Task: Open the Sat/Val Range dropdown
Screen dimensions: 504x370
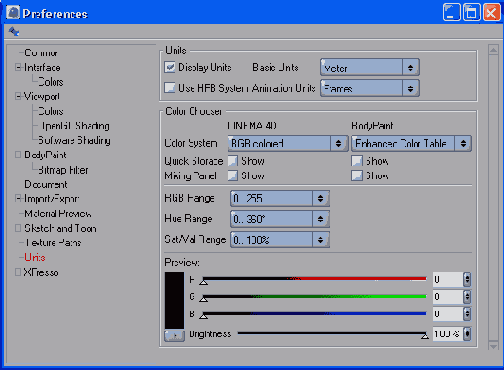Action: click(280, 239)
